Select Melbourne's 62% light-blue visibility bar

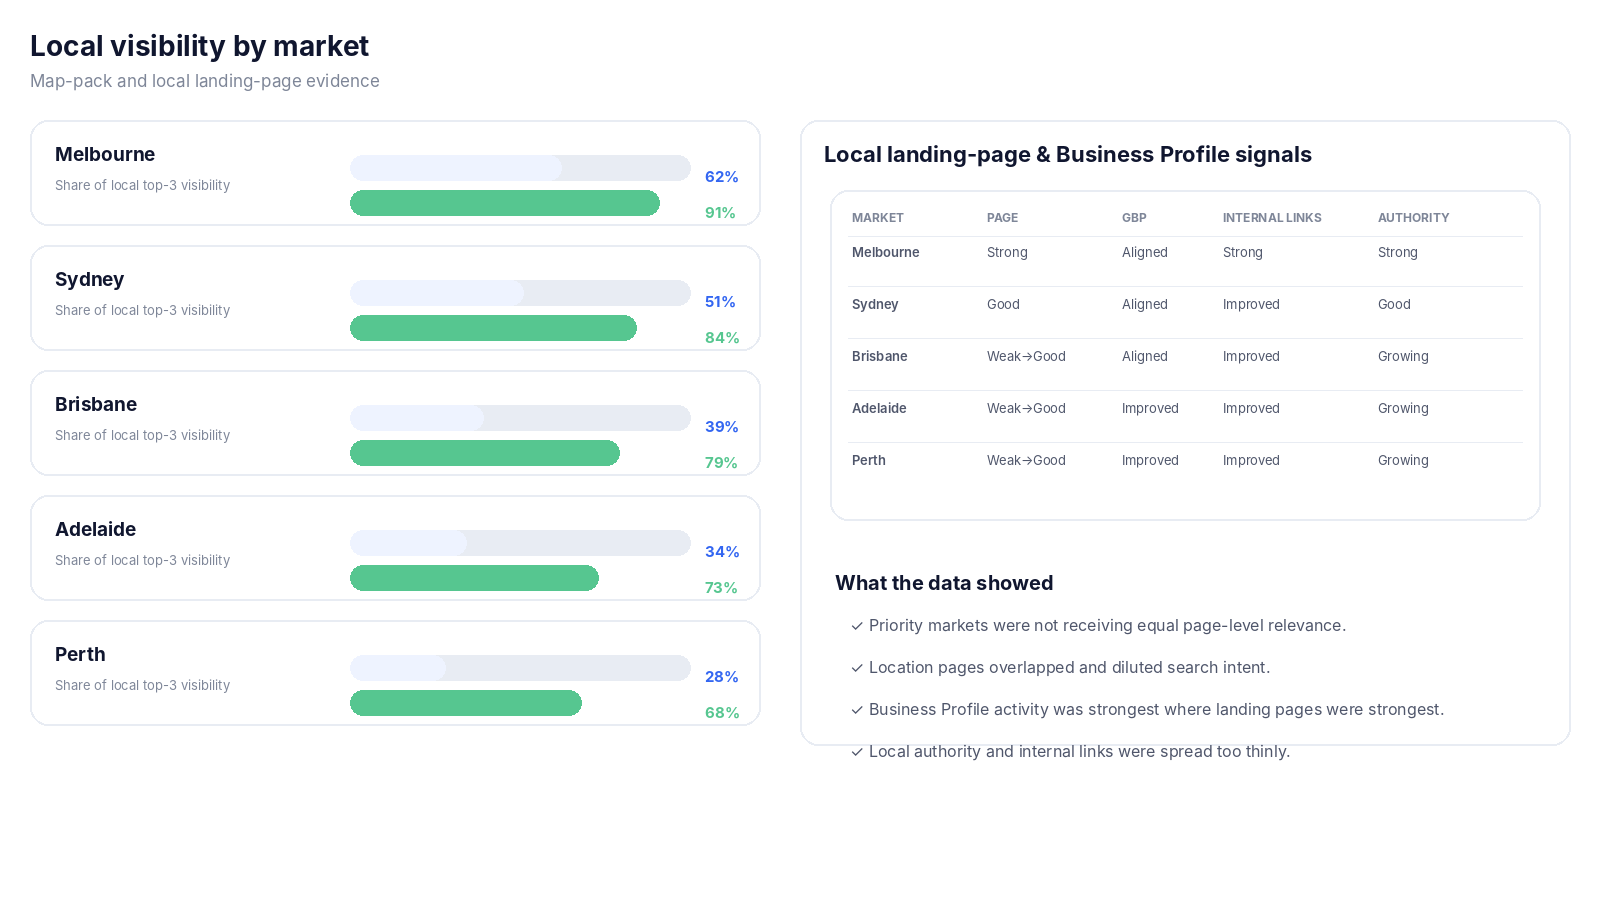[456, 168]
